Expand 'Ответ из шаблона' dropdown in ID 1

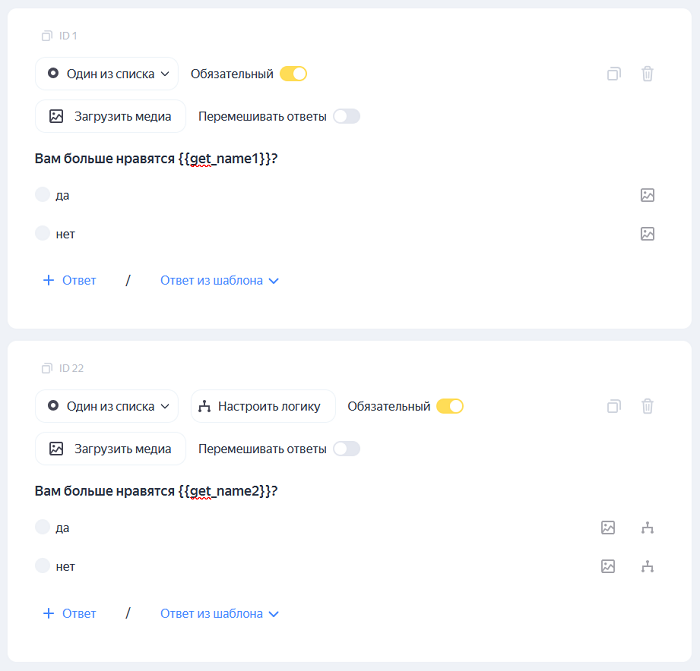[219, 281]
